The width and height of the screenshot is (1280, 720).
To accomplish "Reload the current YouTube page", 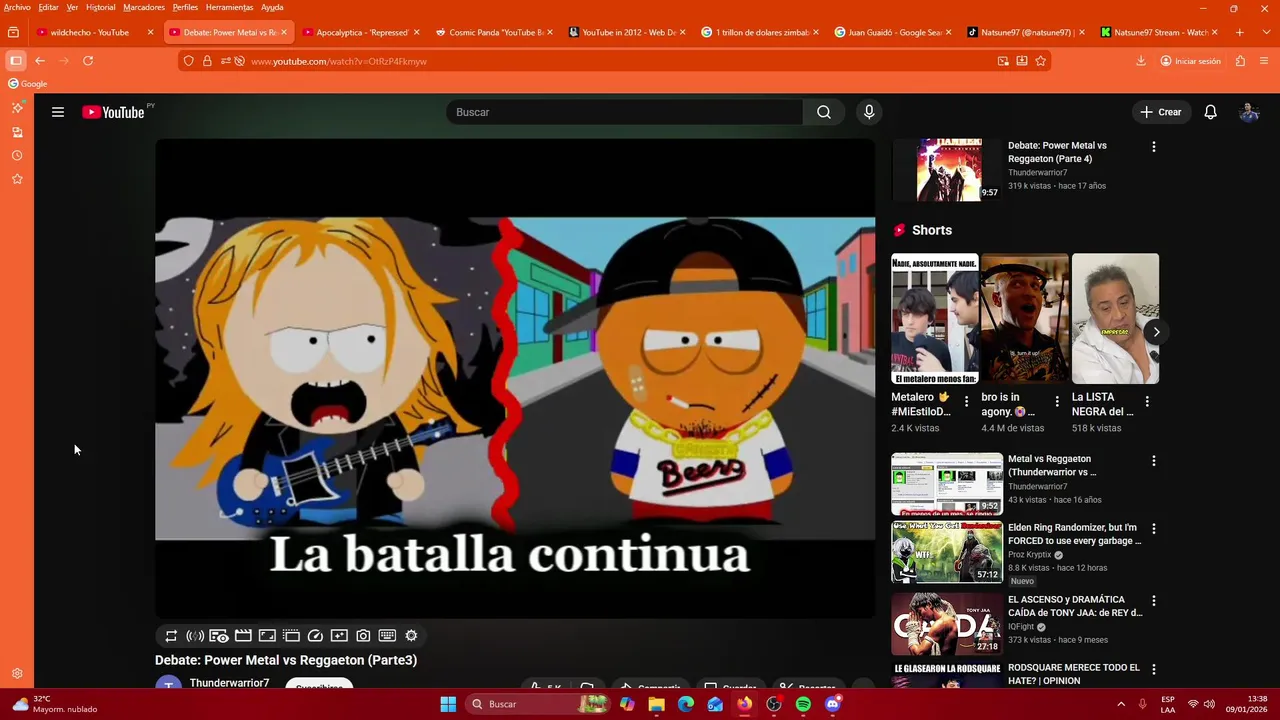I will tap(88, 61).
